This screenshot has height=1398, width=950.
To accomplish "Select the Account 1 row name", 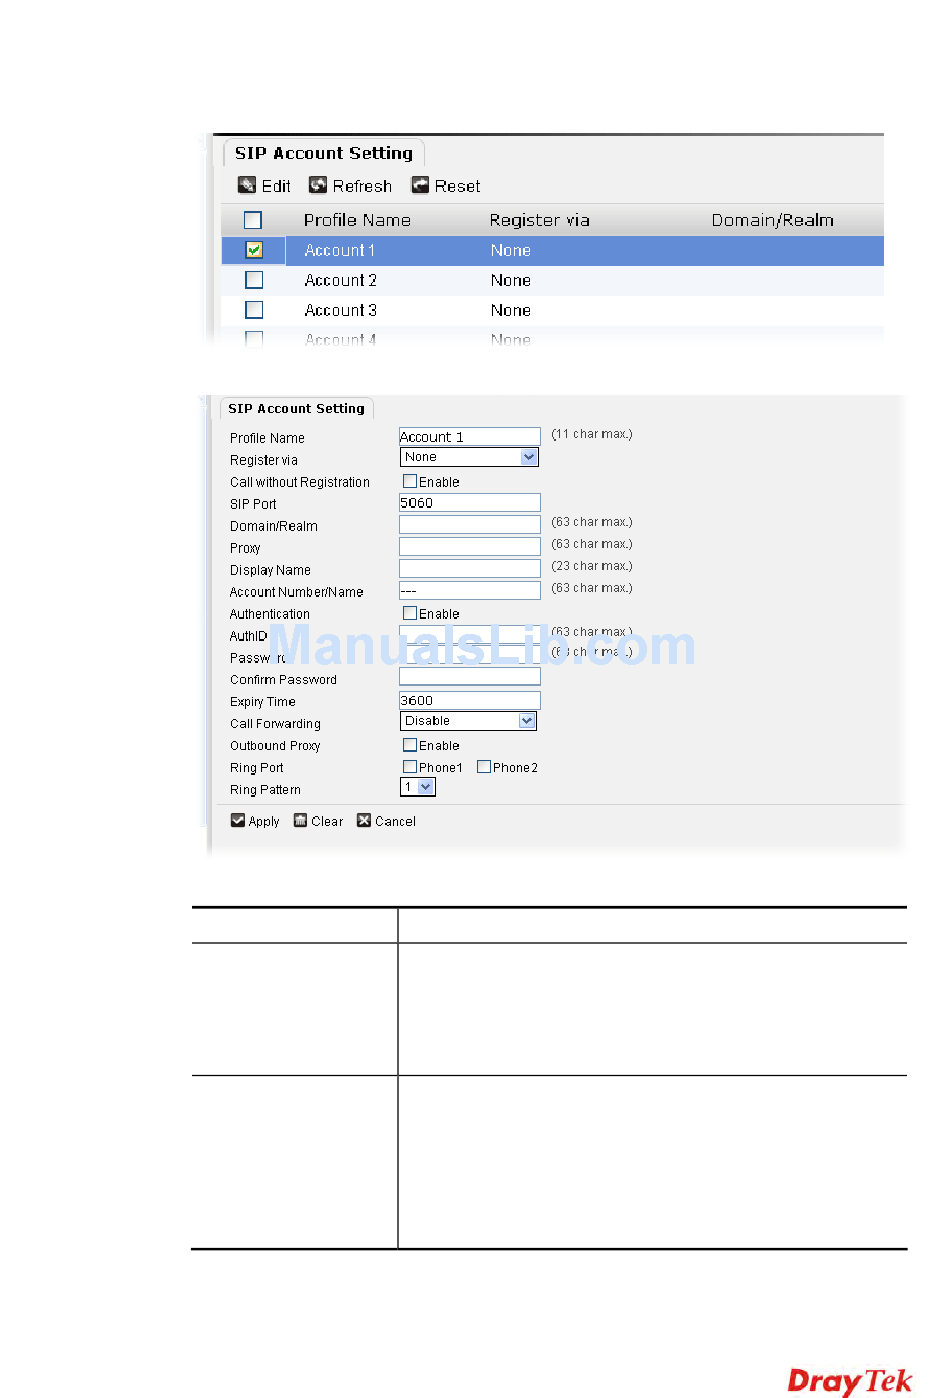I will tap(340, 250).
